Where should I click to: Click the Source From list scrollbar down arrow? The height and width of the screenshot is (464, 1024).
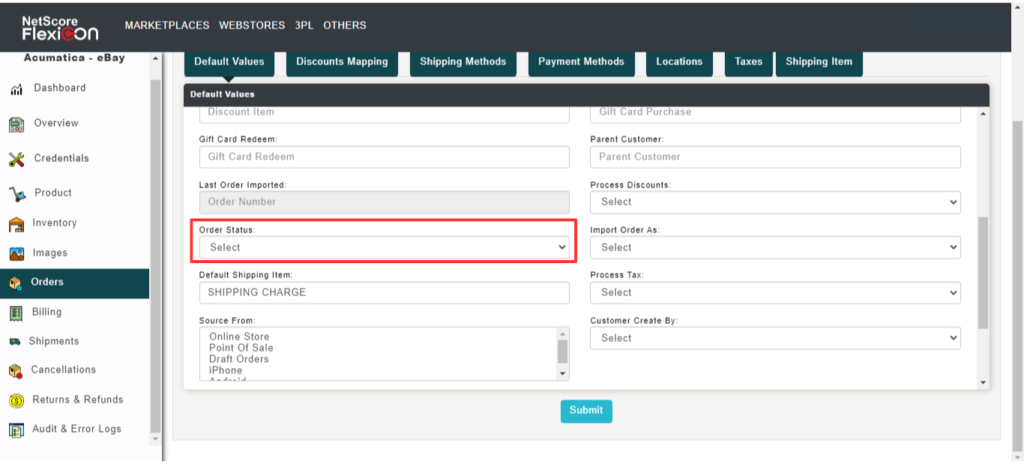(x=562, y=373)
